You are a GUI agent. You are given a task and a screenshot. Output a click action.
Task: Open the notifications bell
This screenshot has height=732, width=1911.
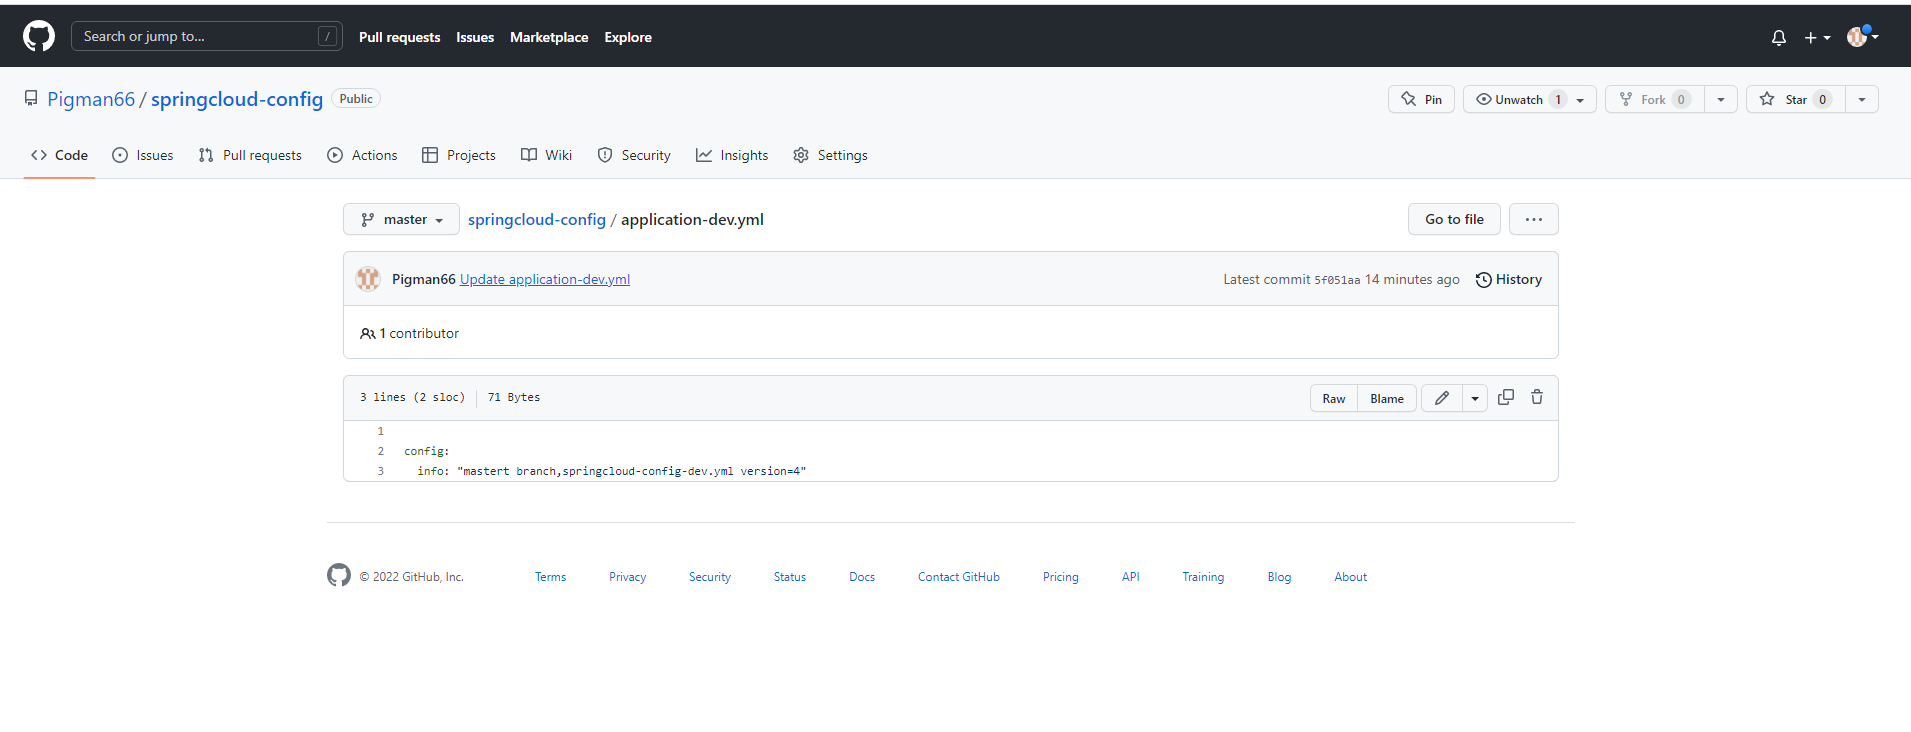[1778, 37]
